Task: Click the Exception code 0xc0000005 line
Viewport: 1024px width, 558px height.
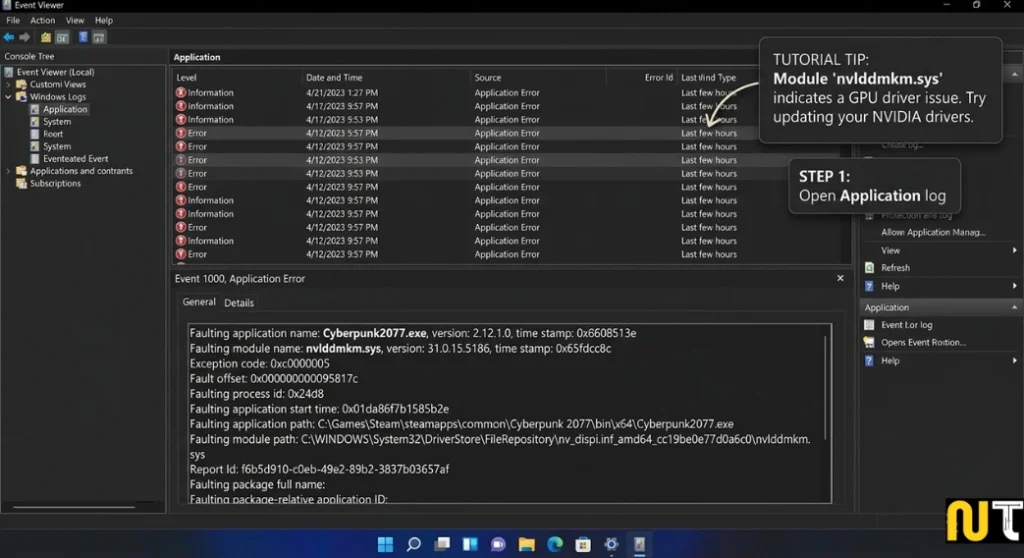Action: pyautogui.click(x=259, y=363)
